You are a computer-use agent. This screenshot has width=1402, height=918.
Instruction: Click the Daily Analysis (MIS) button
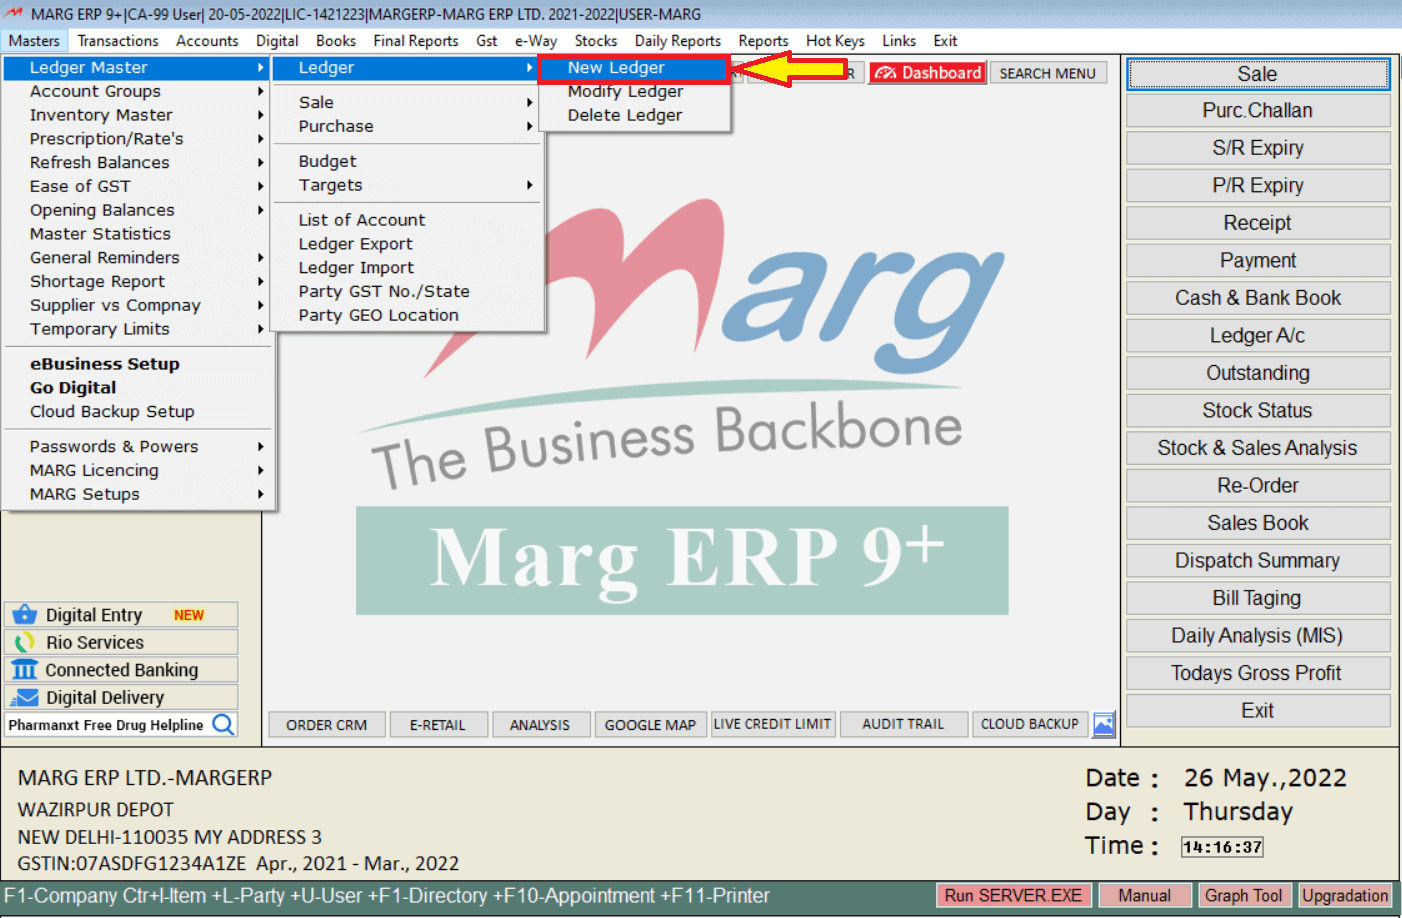click(1258, 636)
